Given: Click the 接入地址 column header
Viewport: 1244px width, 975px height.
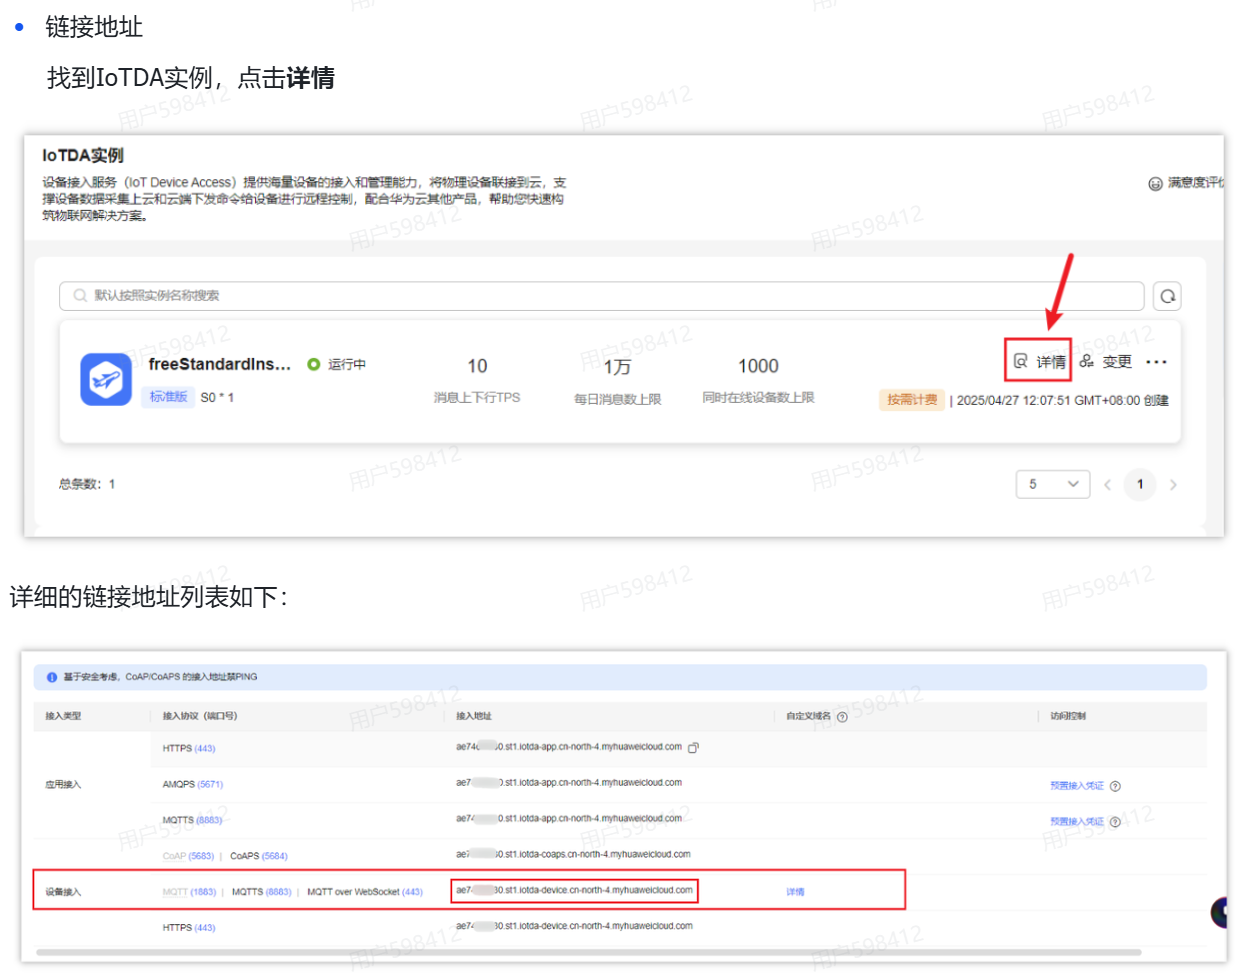Looking at the screenshot, I should (474, 716).
